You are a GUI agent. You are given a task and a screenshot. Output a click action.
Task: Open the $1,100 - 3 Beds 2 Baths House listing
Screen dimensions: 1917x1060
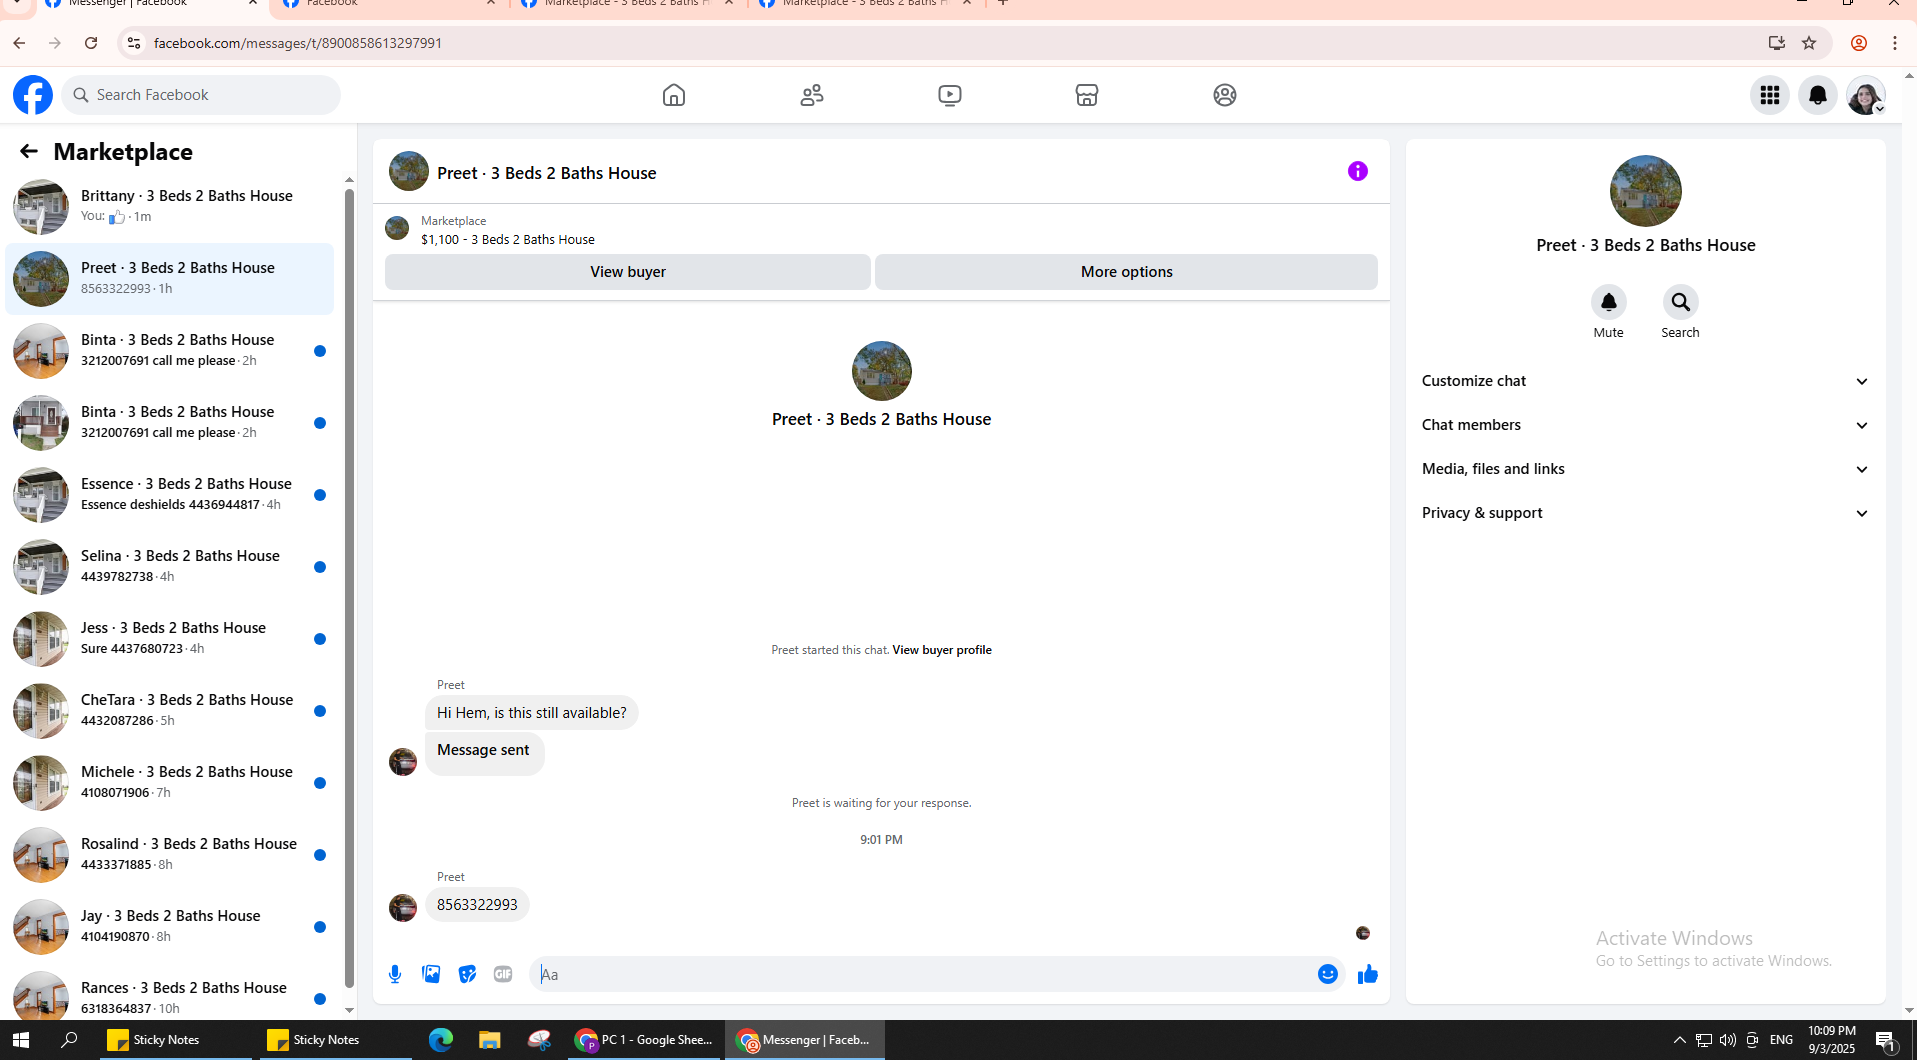point(508,240)
